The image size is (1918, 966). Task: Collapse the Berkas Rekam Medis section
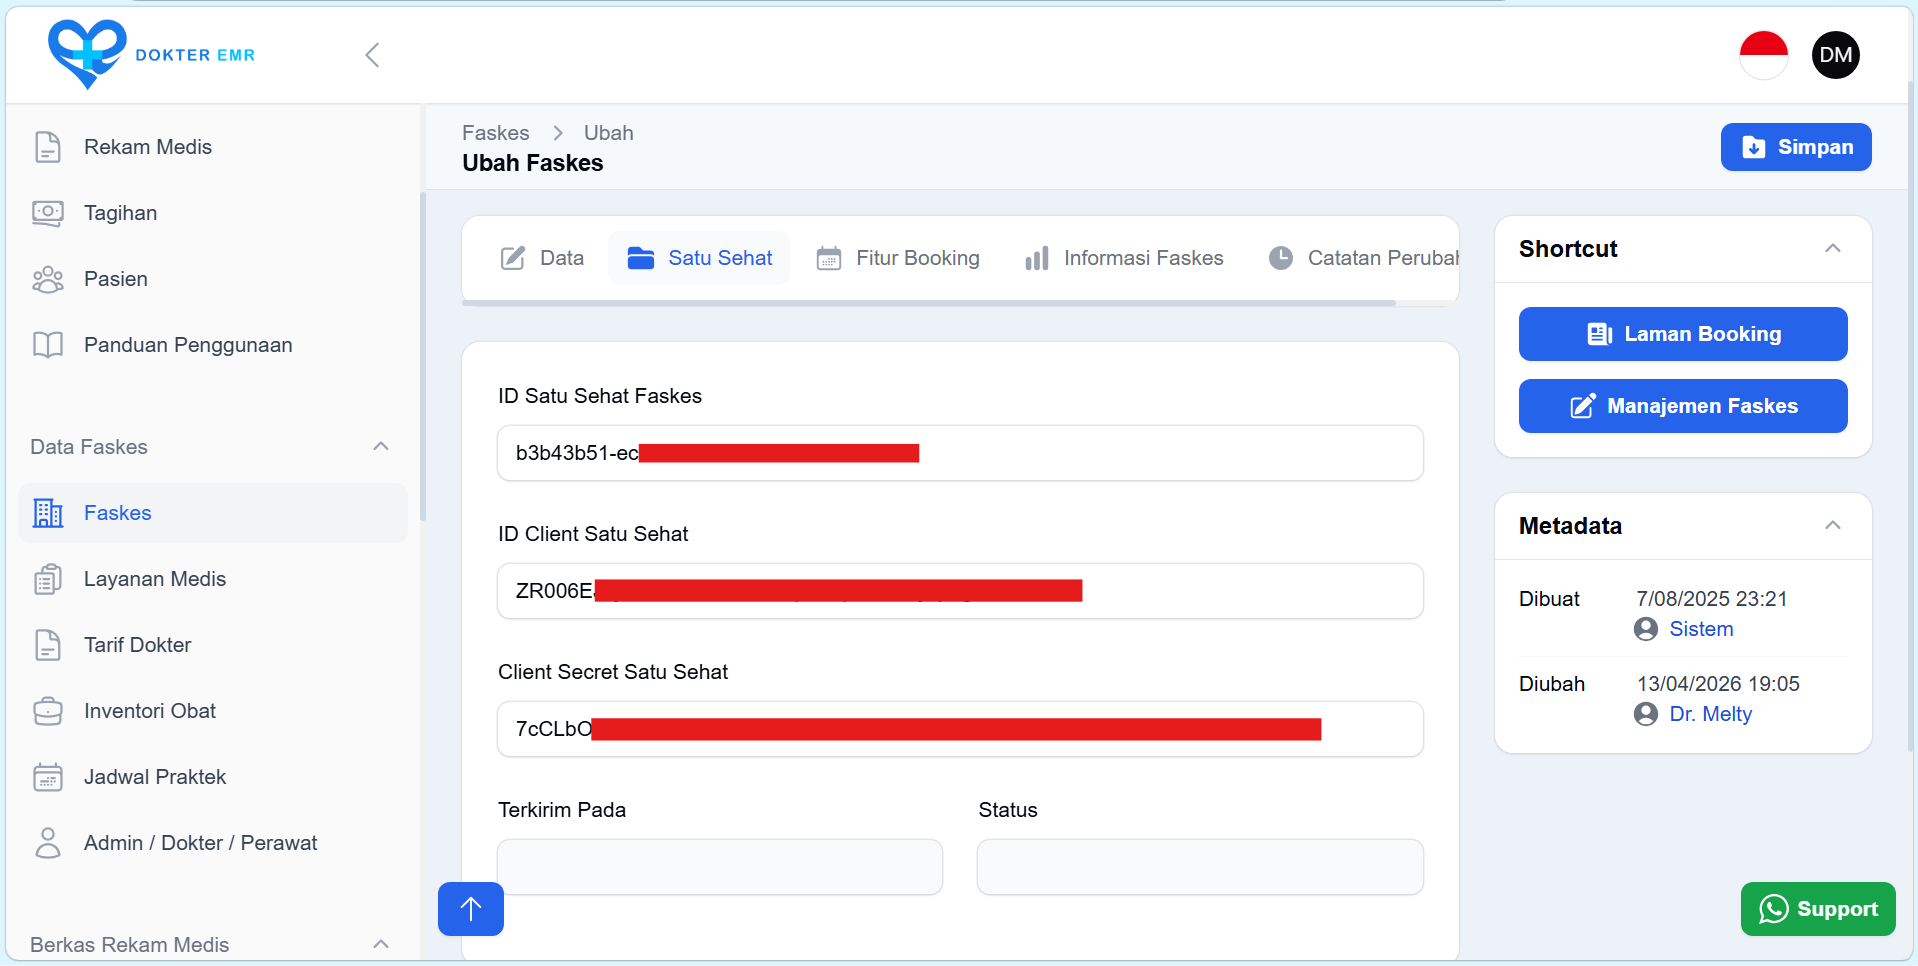(x=381, y=944)
